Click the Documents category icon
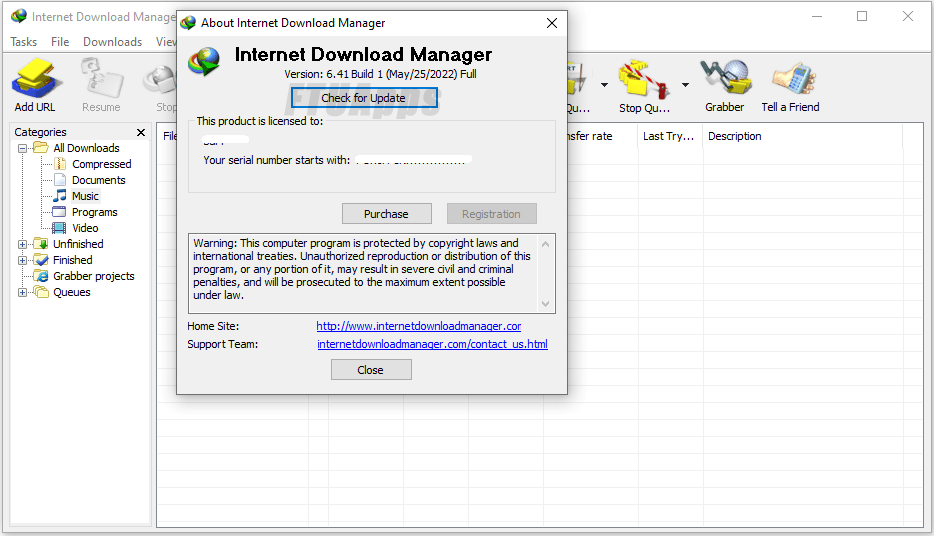 click(x=60, y=180)
